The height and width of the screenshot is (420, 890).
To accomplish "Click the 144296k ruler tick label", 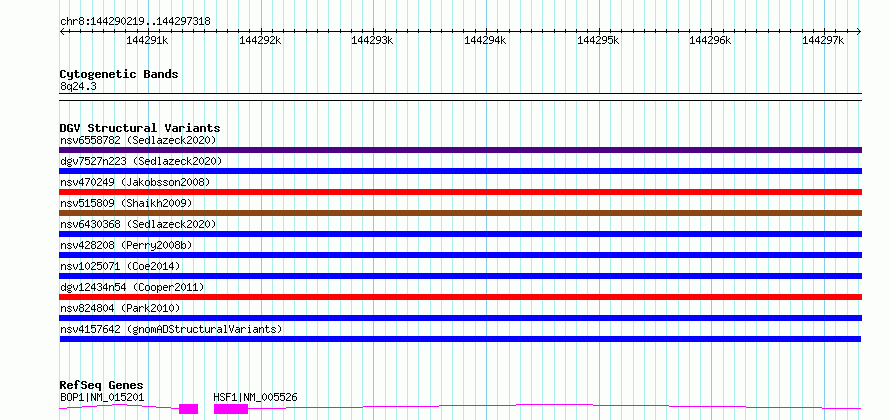I will (710, 40).
